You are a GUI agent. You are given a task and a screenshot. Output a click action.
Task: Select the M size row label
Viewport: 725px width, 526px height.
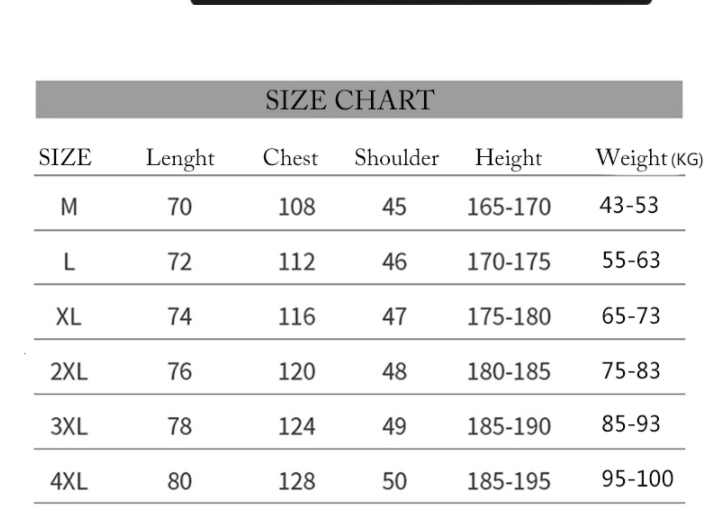click(68, 207)
